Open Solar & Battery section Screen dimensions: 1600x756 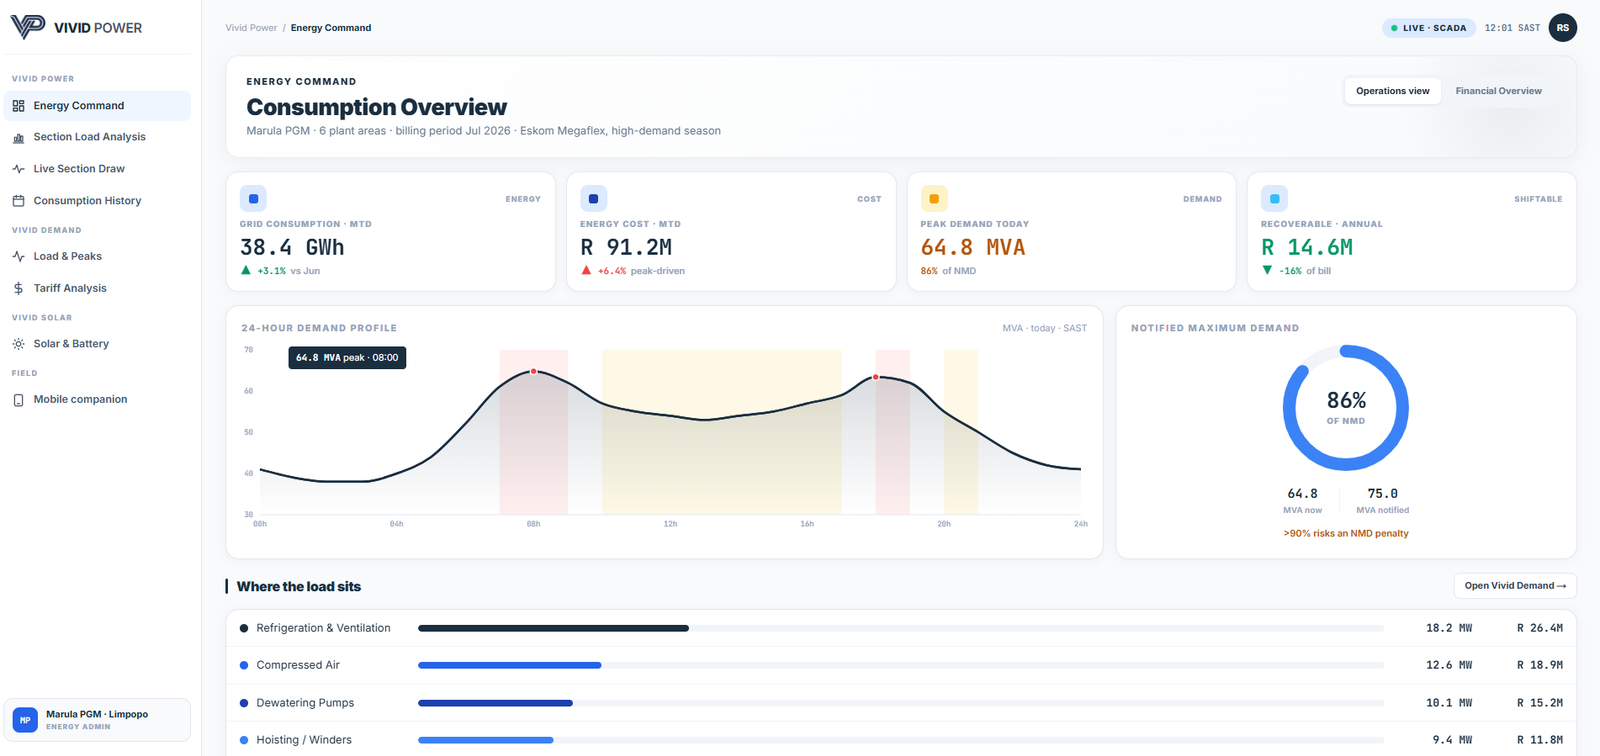[97, 344]
